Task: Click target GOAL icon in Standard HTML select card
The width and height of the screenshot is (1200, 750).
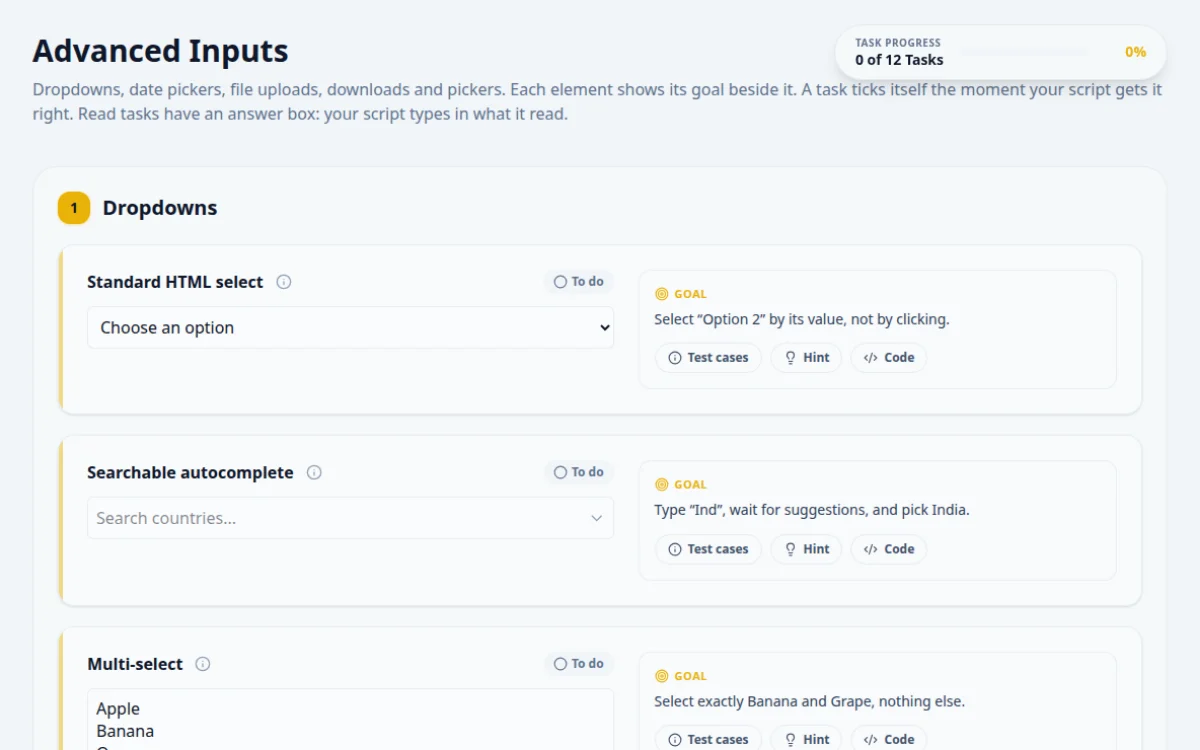Action: (661, 294)
